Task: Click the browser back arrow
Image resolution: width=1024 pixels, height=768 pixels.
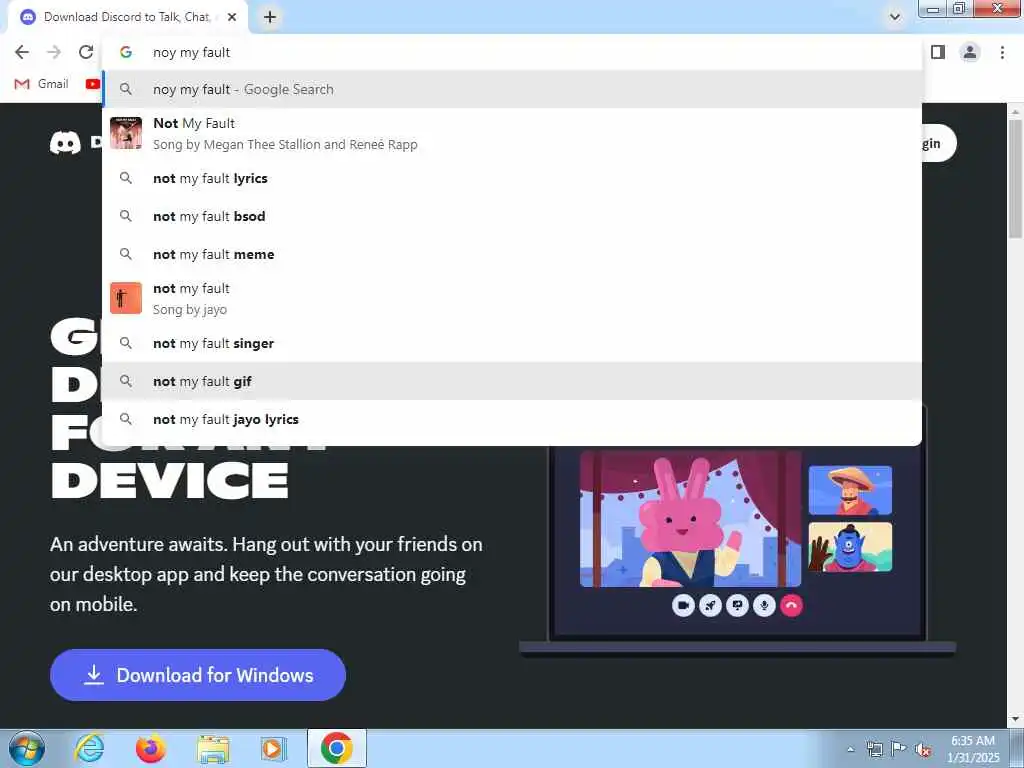Action: [22, 52]
